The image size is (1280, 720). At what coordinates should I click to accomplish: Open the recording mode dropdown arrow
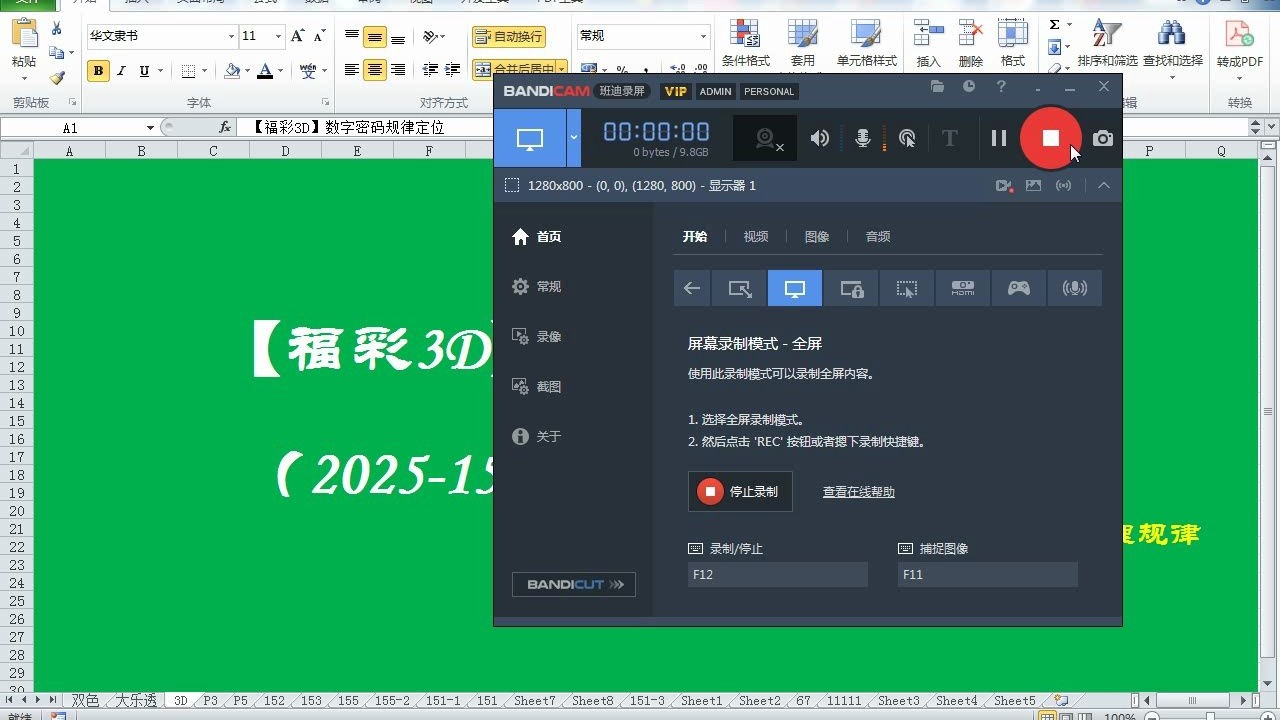coord(574,138)
